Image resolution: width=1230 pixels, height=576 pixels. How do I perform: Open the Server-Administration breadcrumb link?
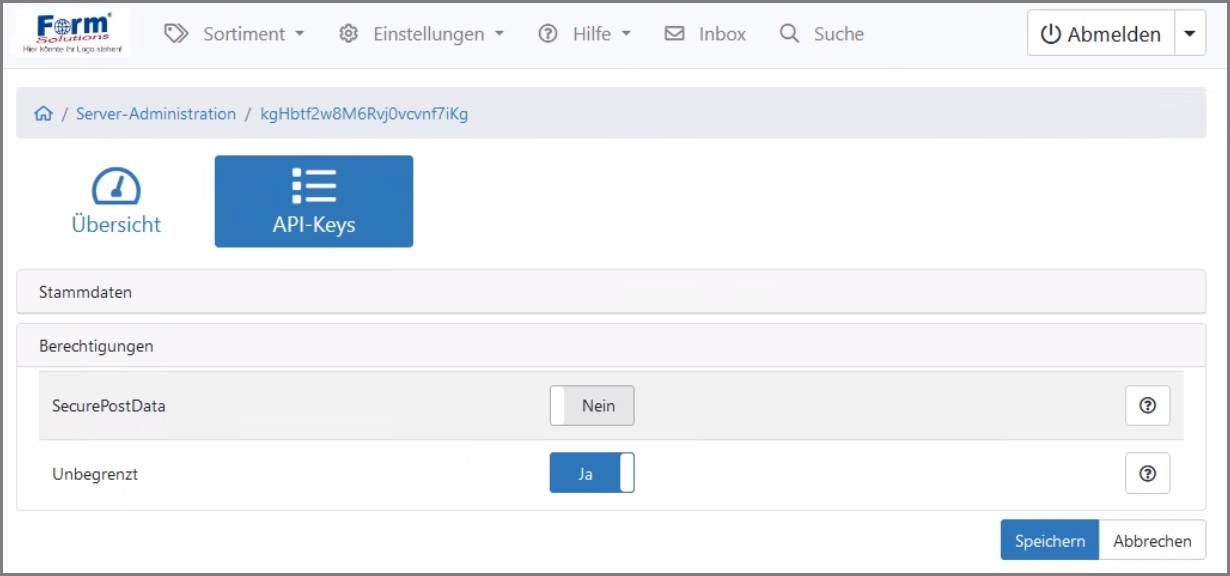pyautogui.click(x=156, y=114)
